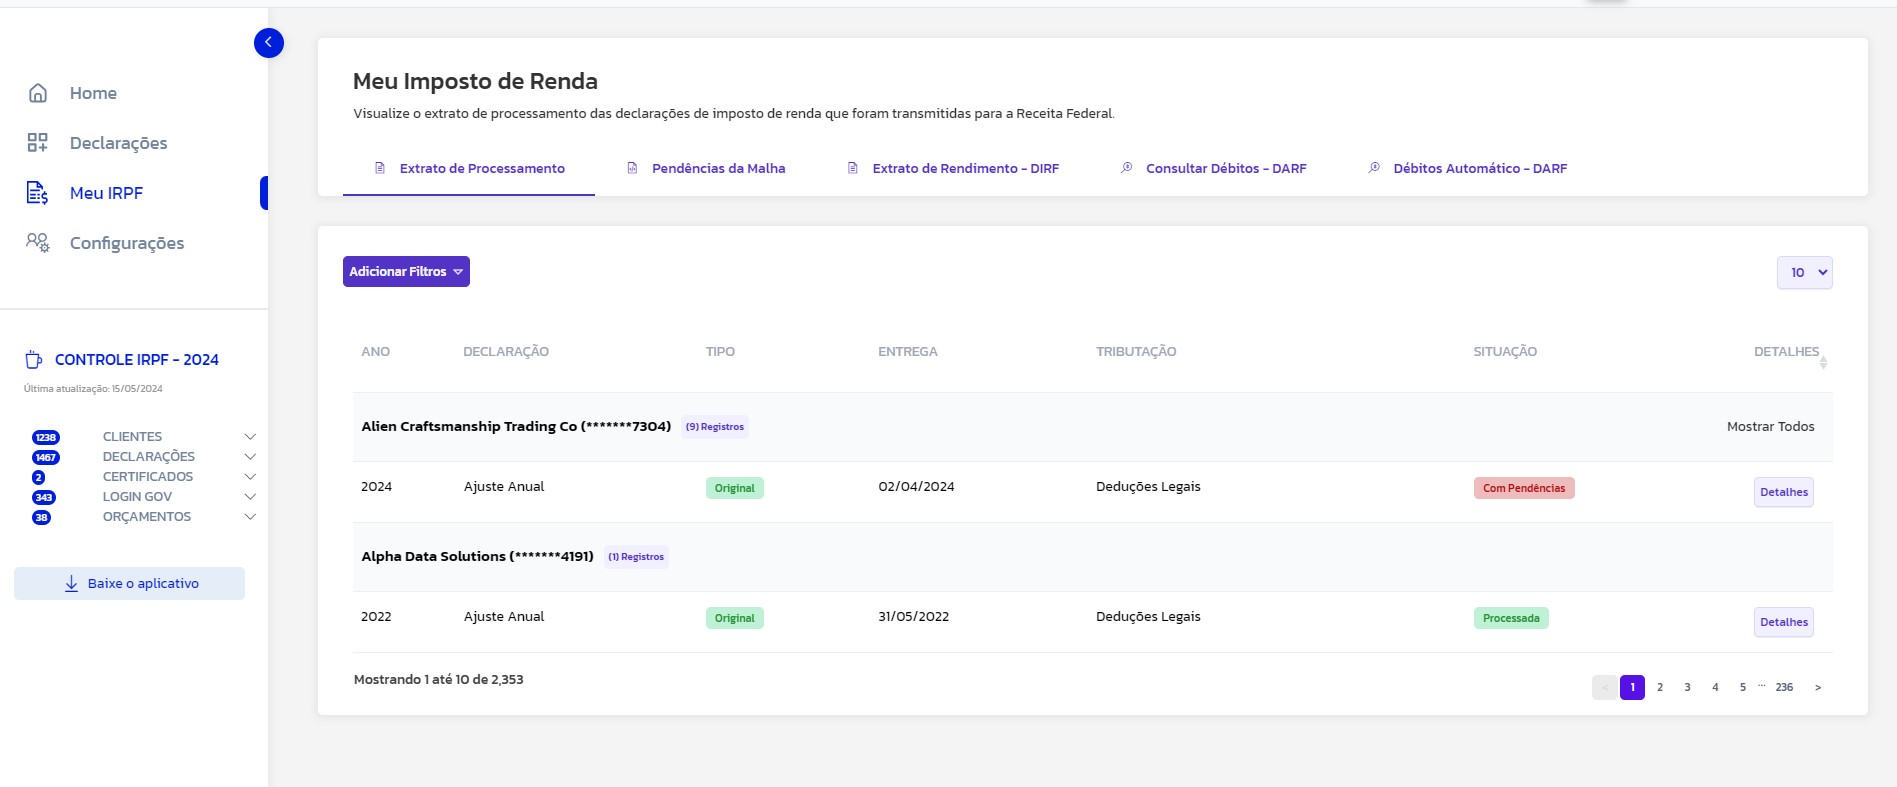Go to page 5 of results
The height and width of the screenshot is (787, 1897).
(x=1742, y=688)
